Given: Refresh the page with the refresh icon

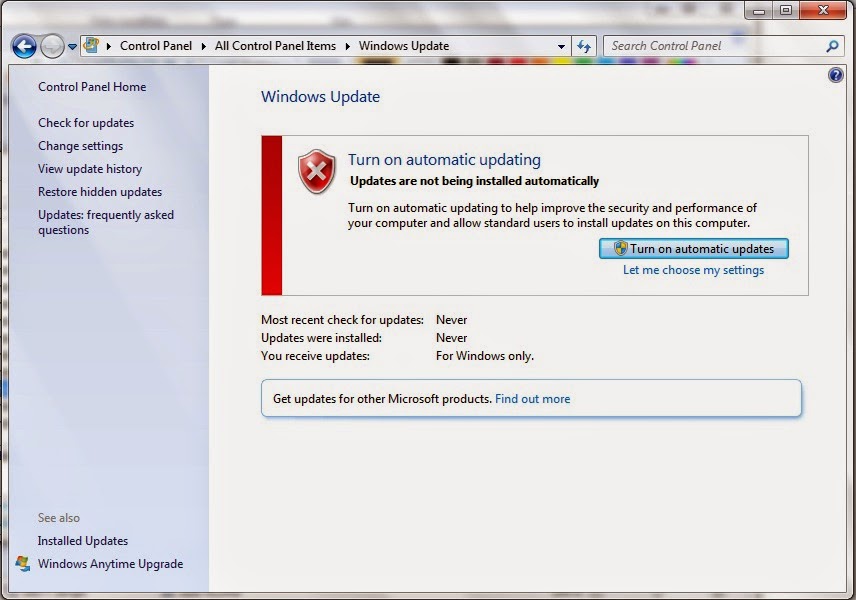Looking at the screenshot, I should 584,46.
